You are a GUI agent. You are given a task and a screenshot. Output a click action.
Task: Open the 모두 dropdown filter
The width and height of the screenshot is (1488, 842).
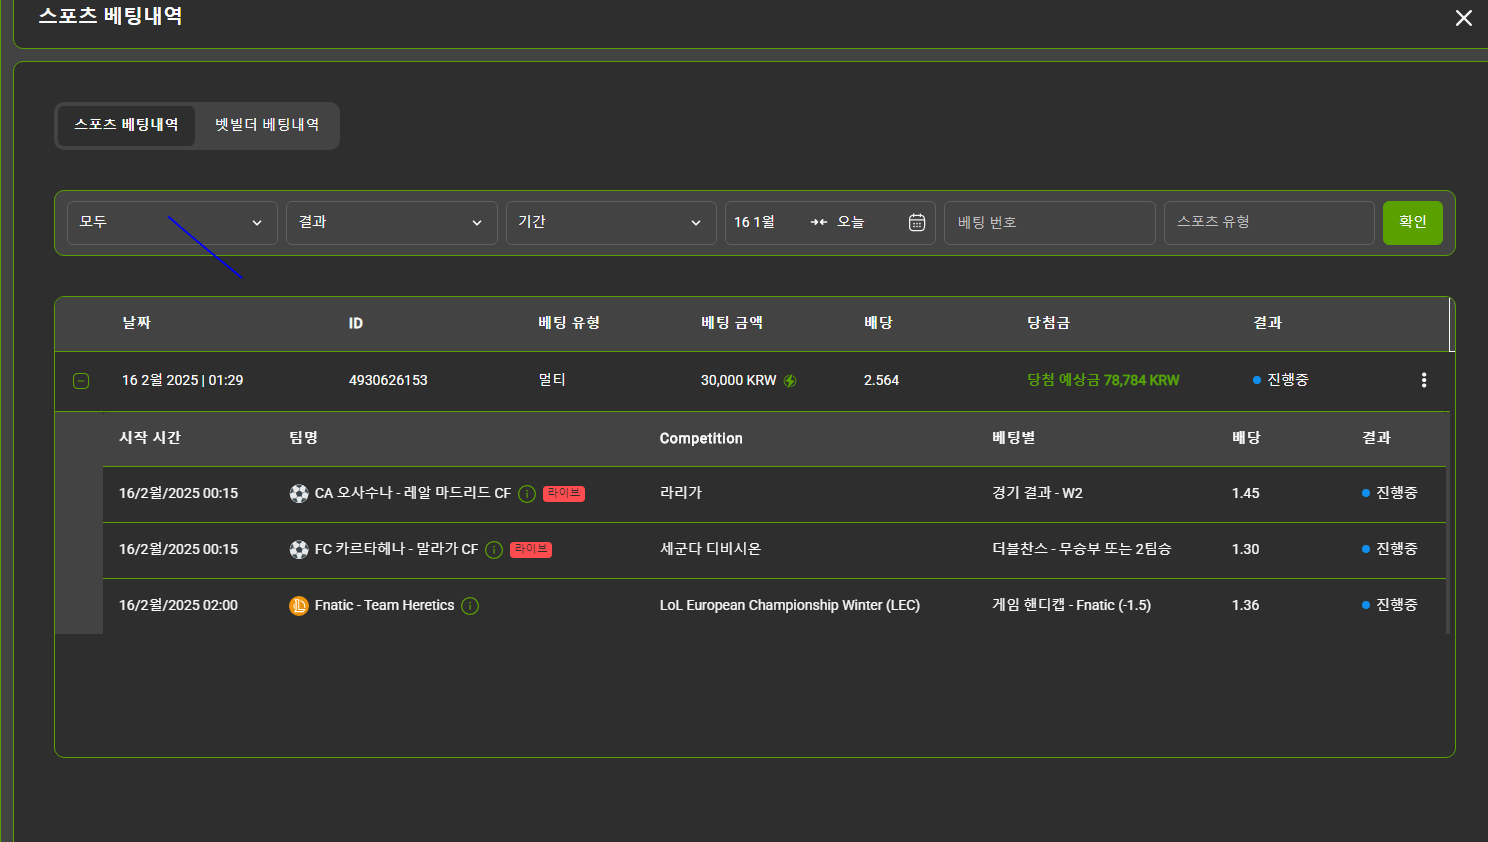pyautogui.click(x=172, y=222)
